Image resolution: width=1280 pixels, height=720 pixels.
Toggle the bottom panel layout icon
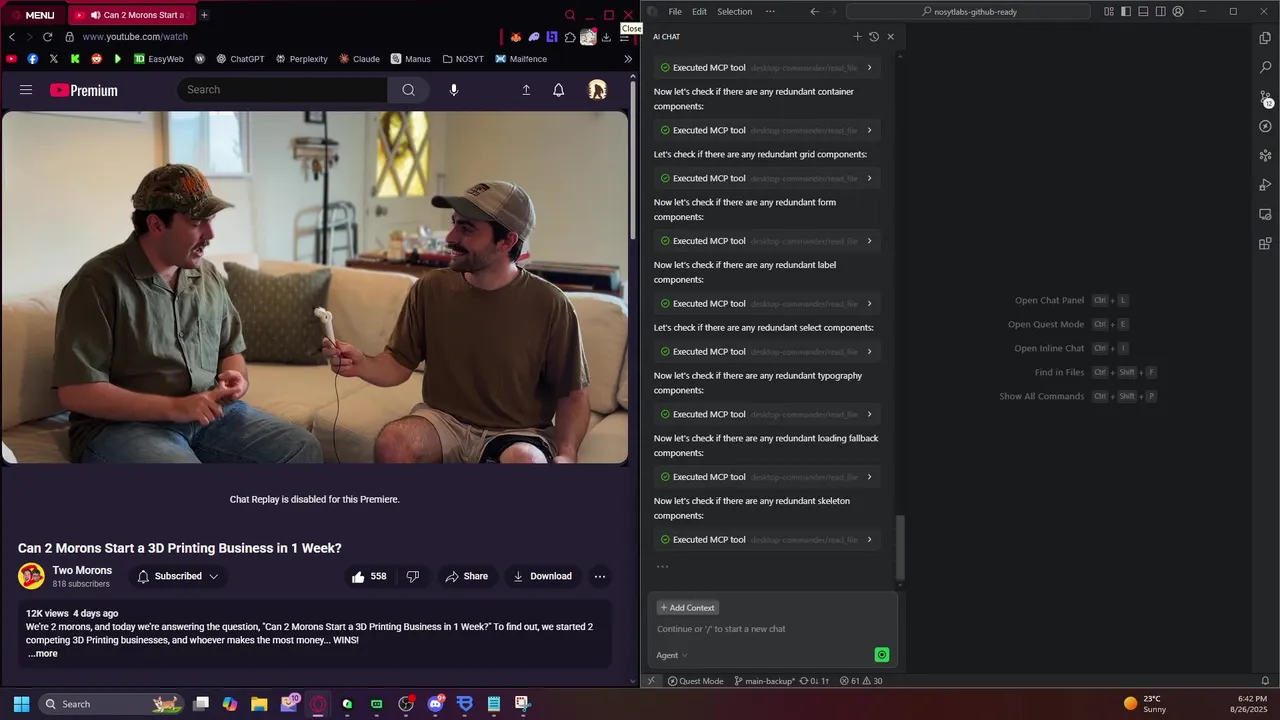pos(1143,12)
